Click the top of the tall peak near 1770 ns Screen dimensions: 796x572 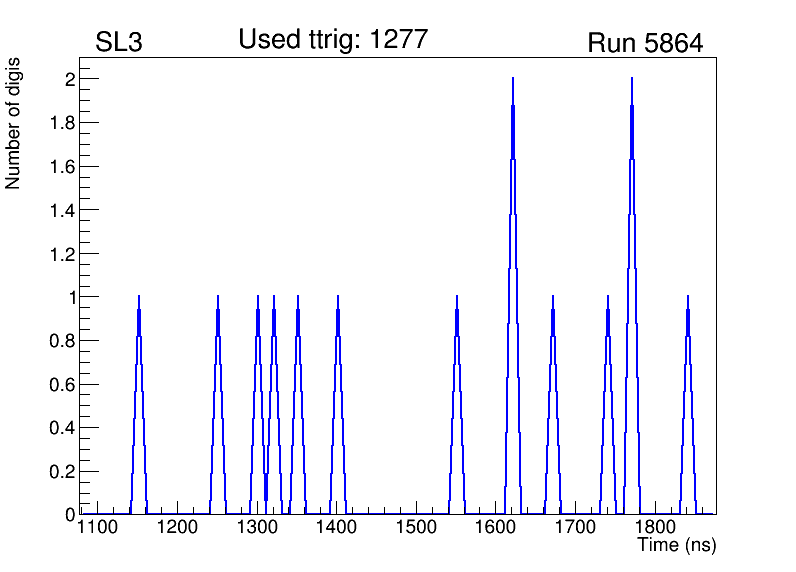[x=632, y=79]
